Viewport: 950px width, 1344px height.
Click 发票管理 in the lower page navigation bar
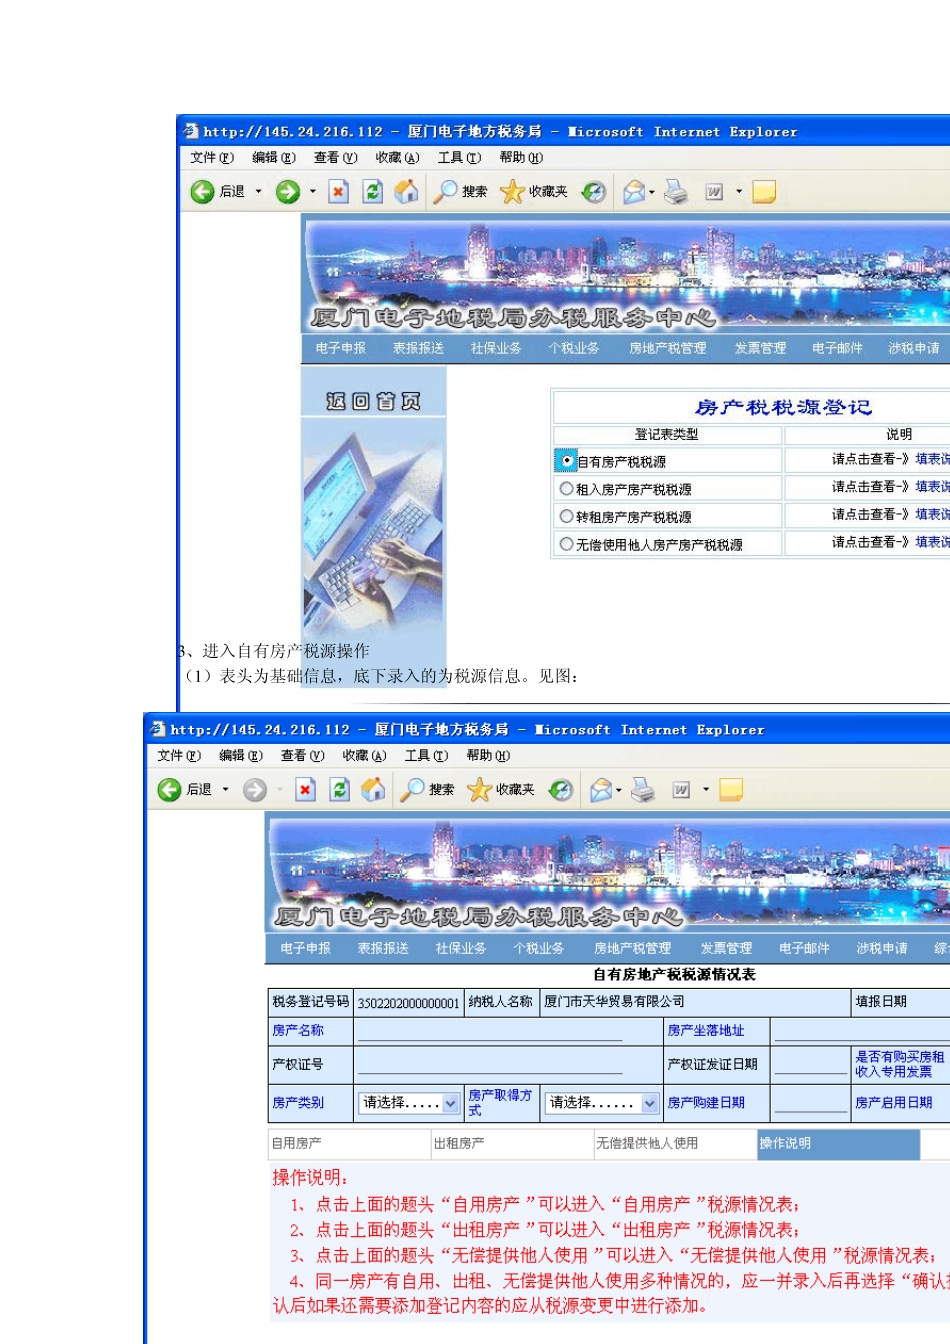tap(726, 948)
